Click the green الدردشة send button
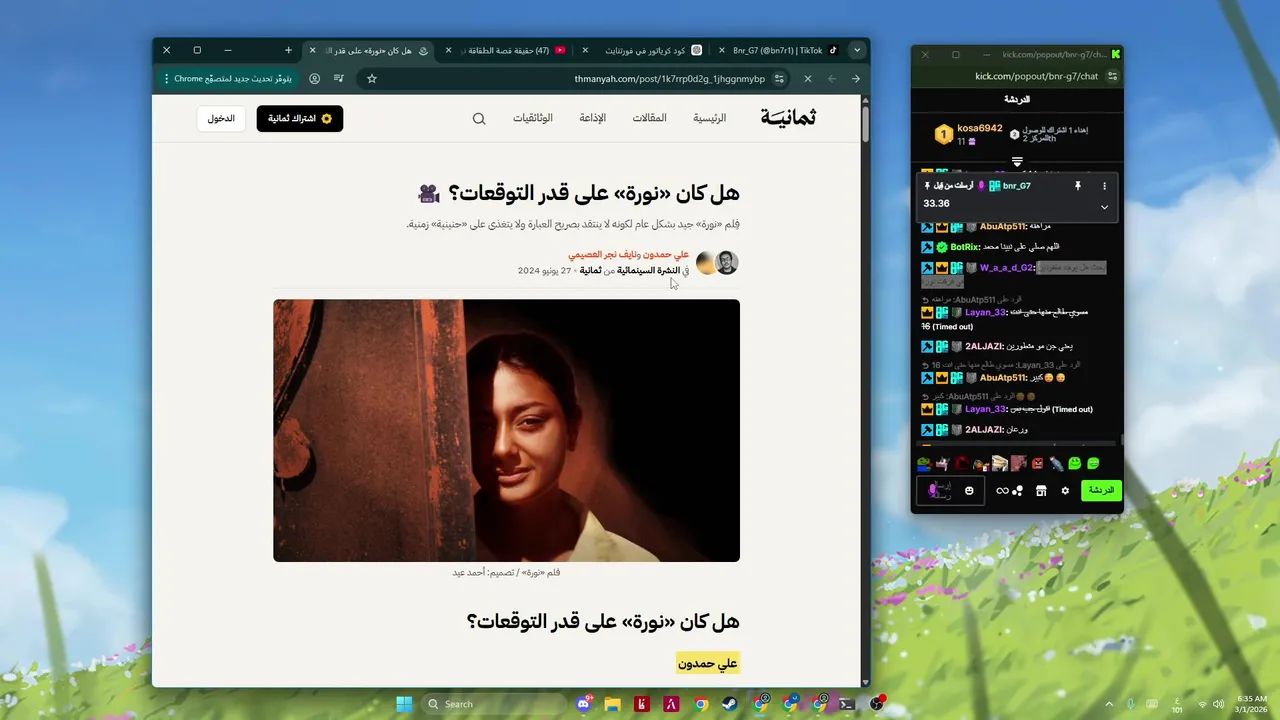This screenshot has height=720, width=1280. 1101,490
